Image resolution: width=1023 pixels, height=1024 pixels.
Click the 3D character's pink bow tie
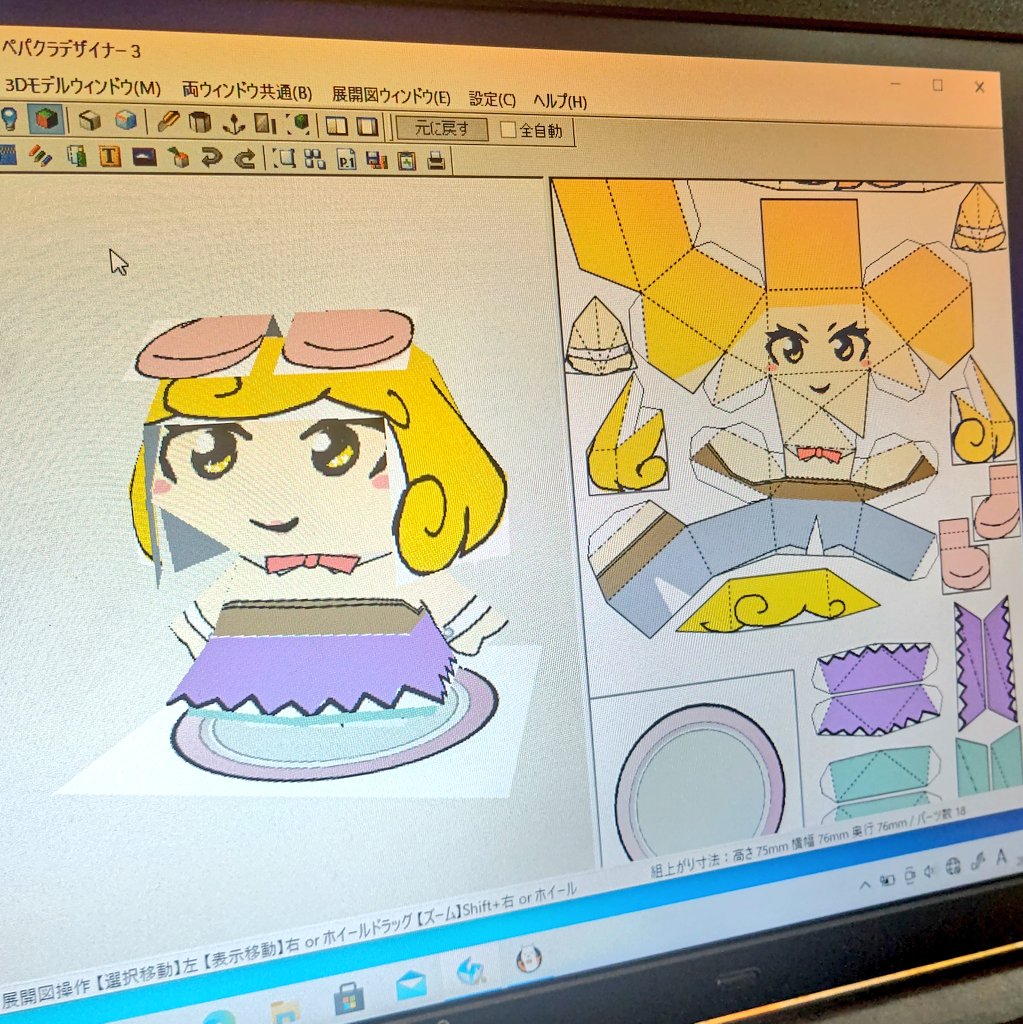pyautogui.click(x=311, y=562)
